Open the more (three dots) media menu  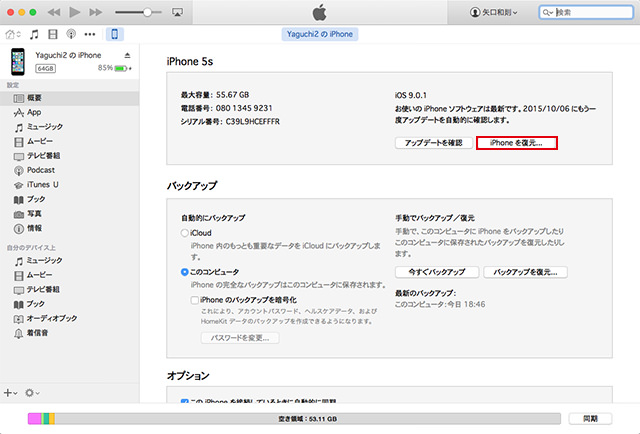pyautogui.click(x=90, y=34)
